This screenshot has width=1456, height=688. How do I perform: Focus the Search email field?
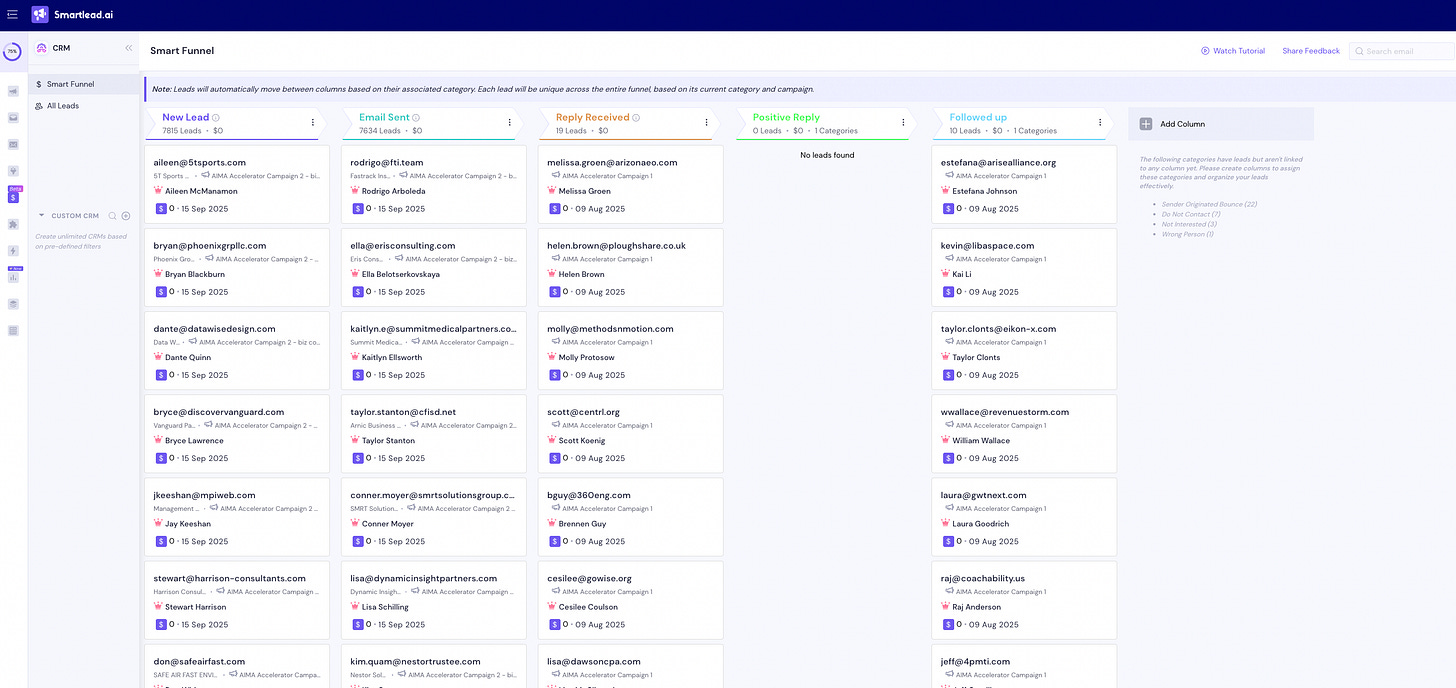(x=1401, y=51)
